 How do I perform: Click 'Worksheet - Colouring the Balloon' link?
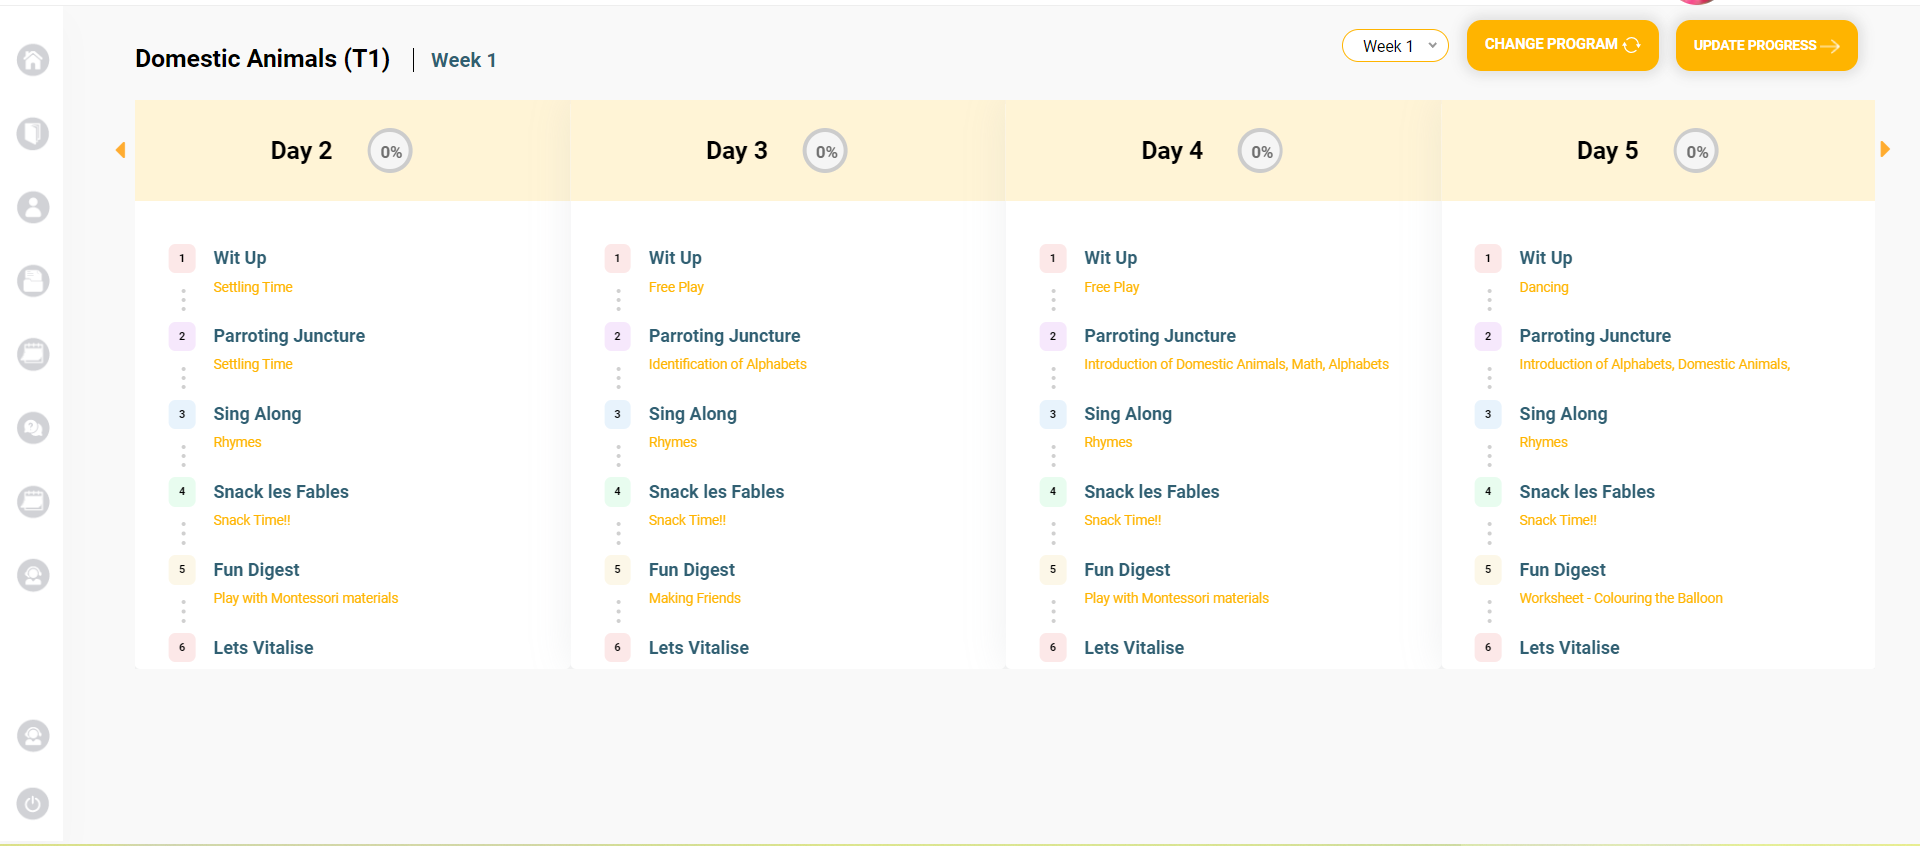click(1620, 598)
